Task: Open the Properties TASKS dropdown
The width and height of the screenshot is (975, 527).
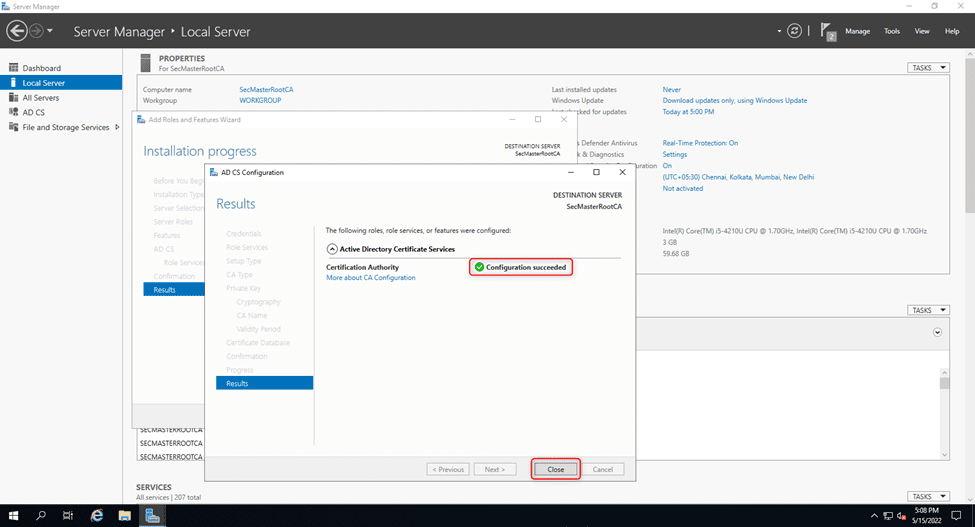Action: pyautogui.click(x=928, y=68)
